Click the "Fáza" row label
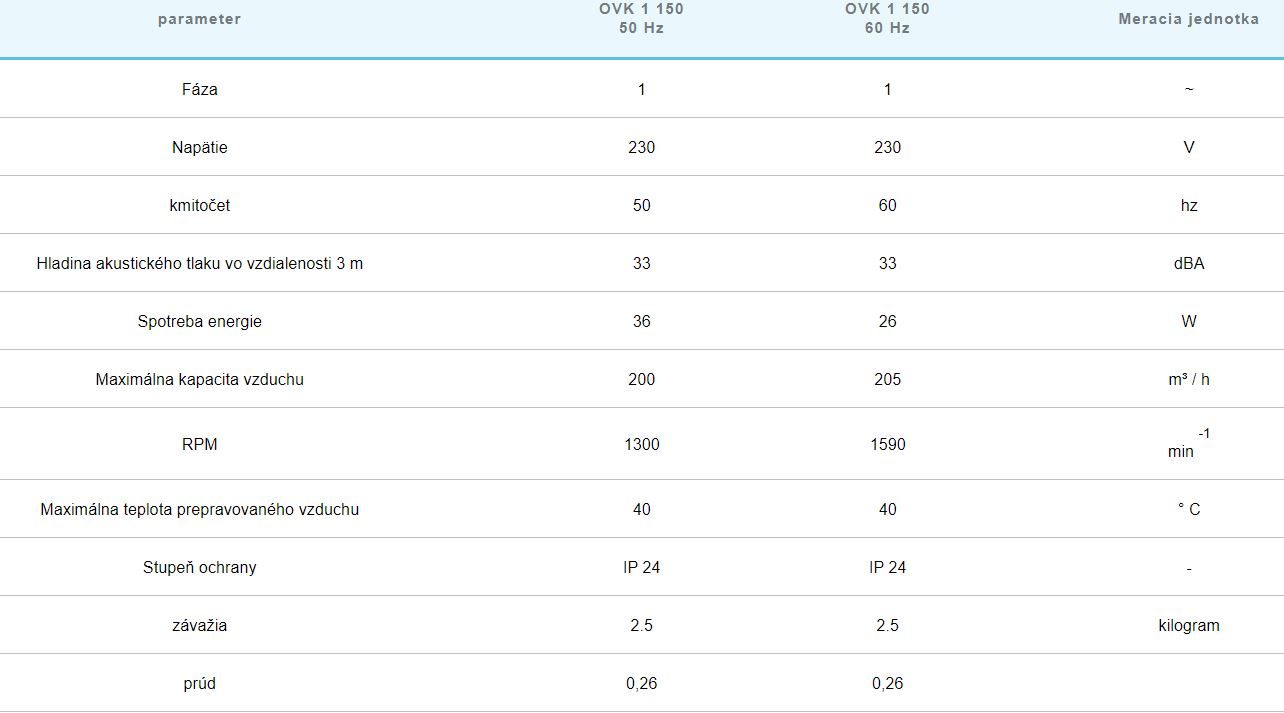Screen dimensions: 1284x713 tap(199, 89)
